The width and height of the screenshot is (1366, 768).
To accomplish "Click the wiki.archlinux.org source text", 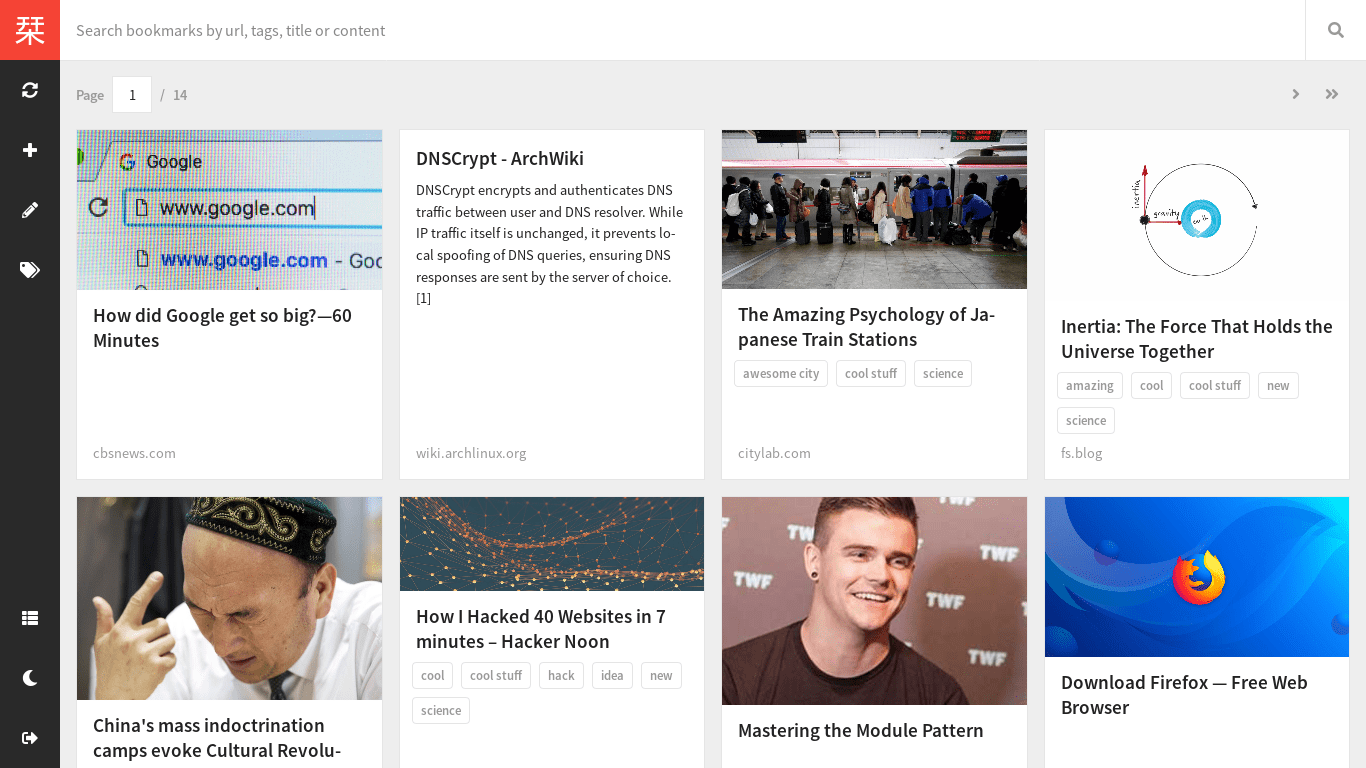I will point(471,453).
